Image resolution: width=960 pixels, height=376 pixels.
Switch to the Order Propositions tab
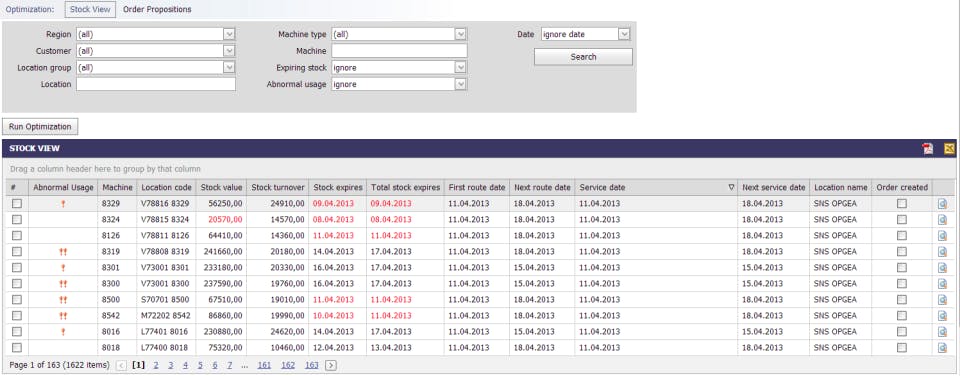click(157, 10)
